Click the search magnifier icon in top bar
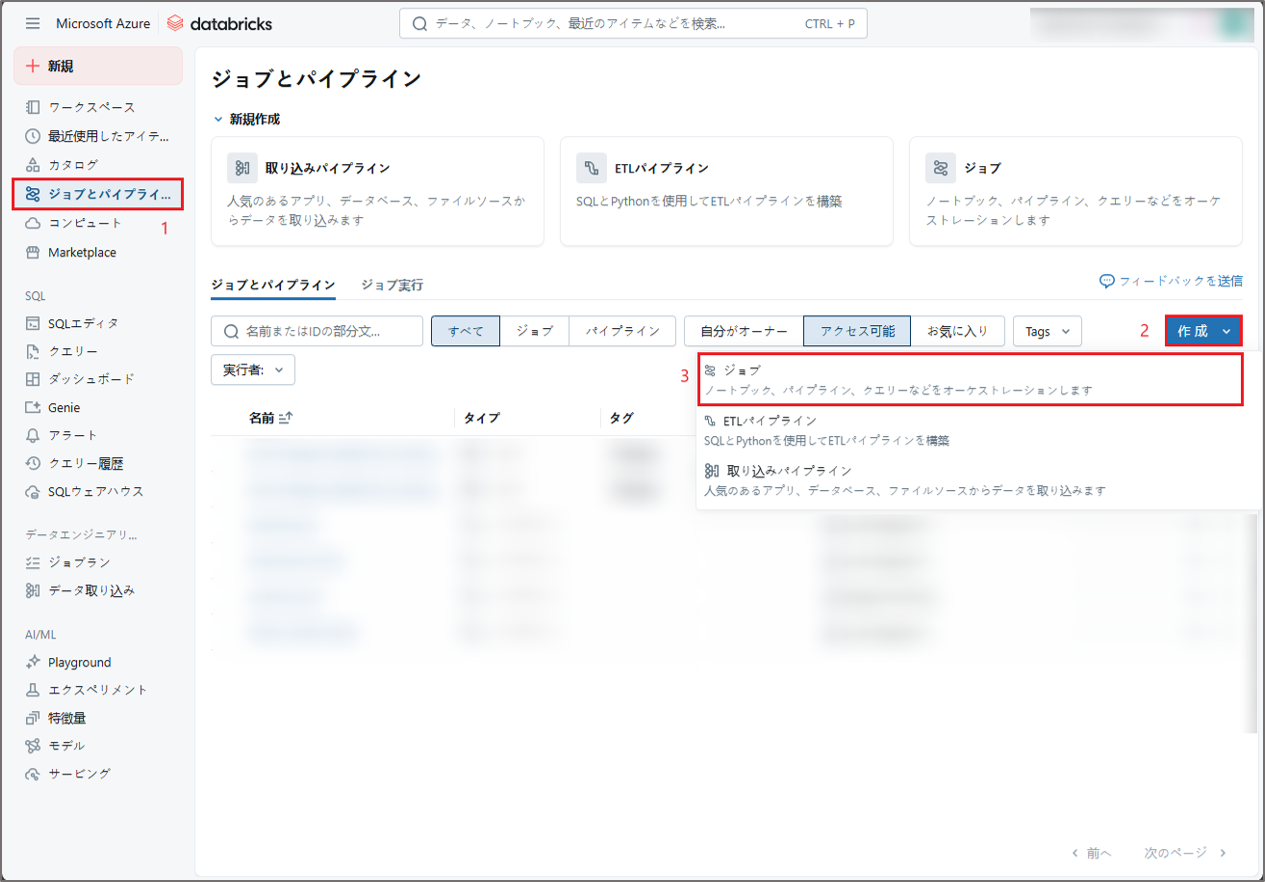This screenshot has height=882, width=1265. pos(420,23)
